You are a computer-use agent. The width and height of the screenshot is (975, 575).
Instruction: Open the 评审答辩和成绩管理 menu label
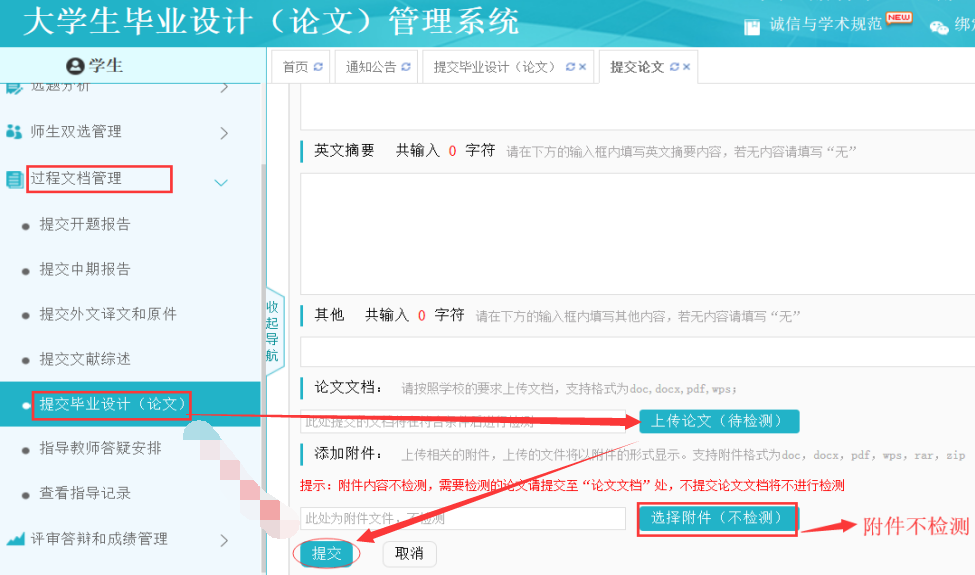[99, 538]
